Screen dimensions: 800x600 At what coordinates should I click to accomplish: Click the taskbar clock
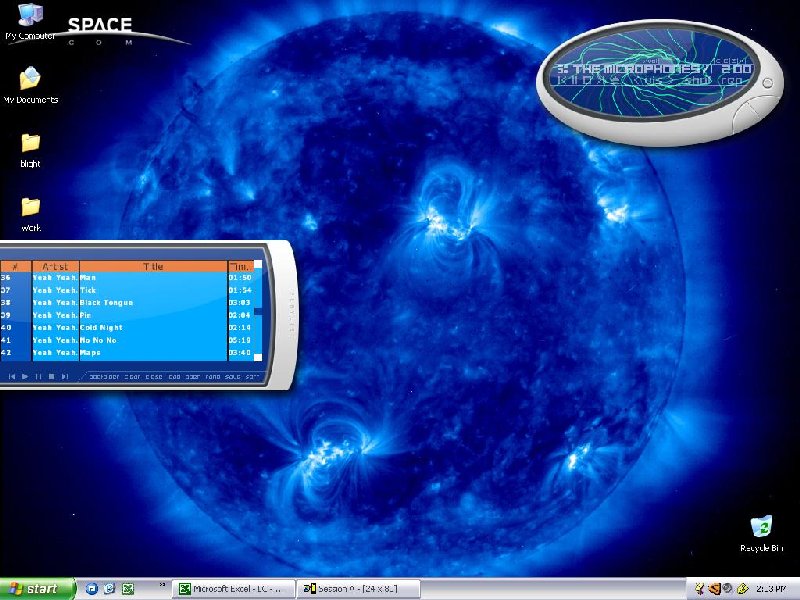coord(771,589)
